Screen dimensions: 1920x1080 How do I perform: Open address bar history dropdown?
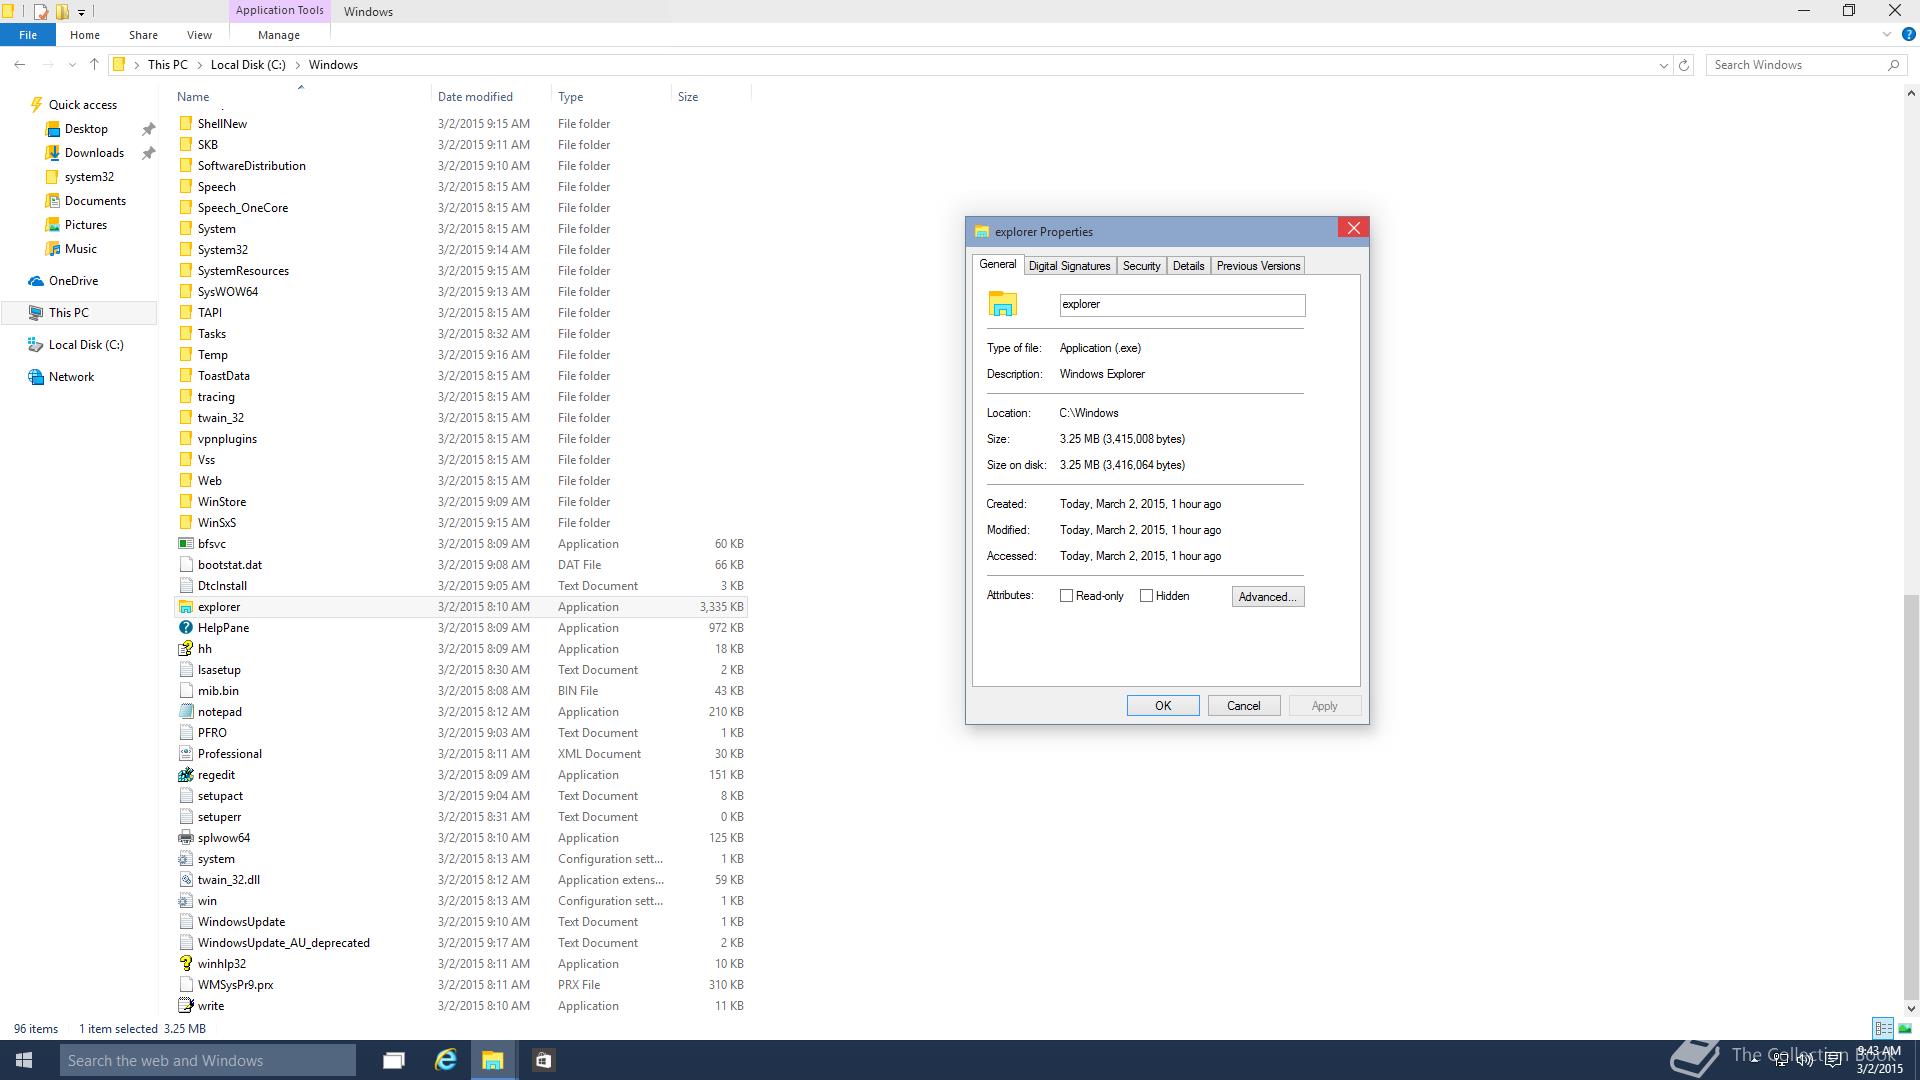point(1663,65)
